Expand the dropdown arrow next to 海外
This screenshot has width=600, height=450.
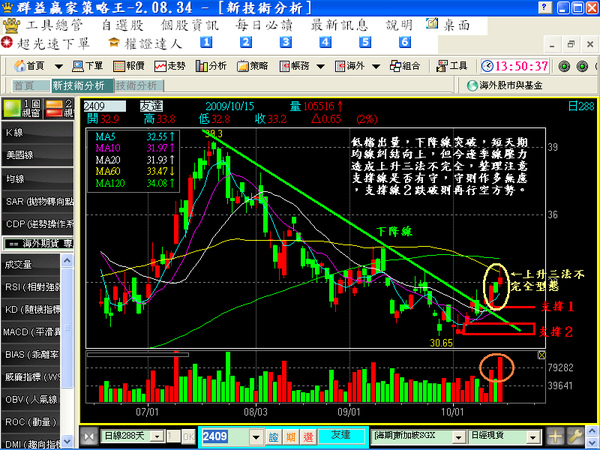click(x=376, y=67)
